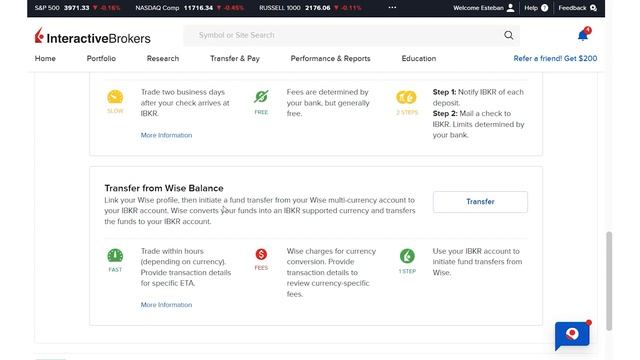Open the chat assistant bubble icon
The width and height of the screenshot is (640, 360).
click(x=572, y=336)
